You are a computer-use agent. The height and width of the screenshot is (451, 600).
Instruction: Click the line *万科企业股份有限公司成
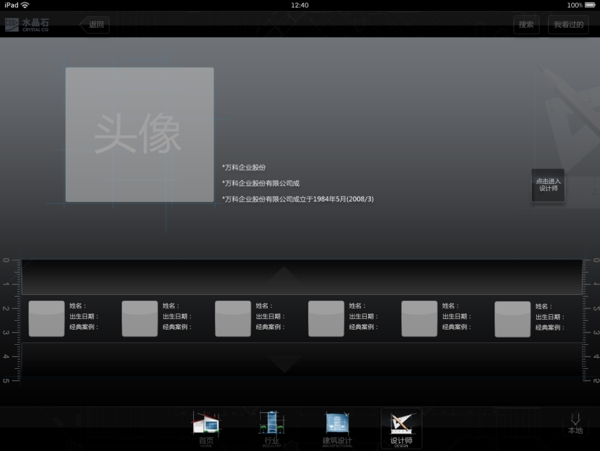point(261,184)
